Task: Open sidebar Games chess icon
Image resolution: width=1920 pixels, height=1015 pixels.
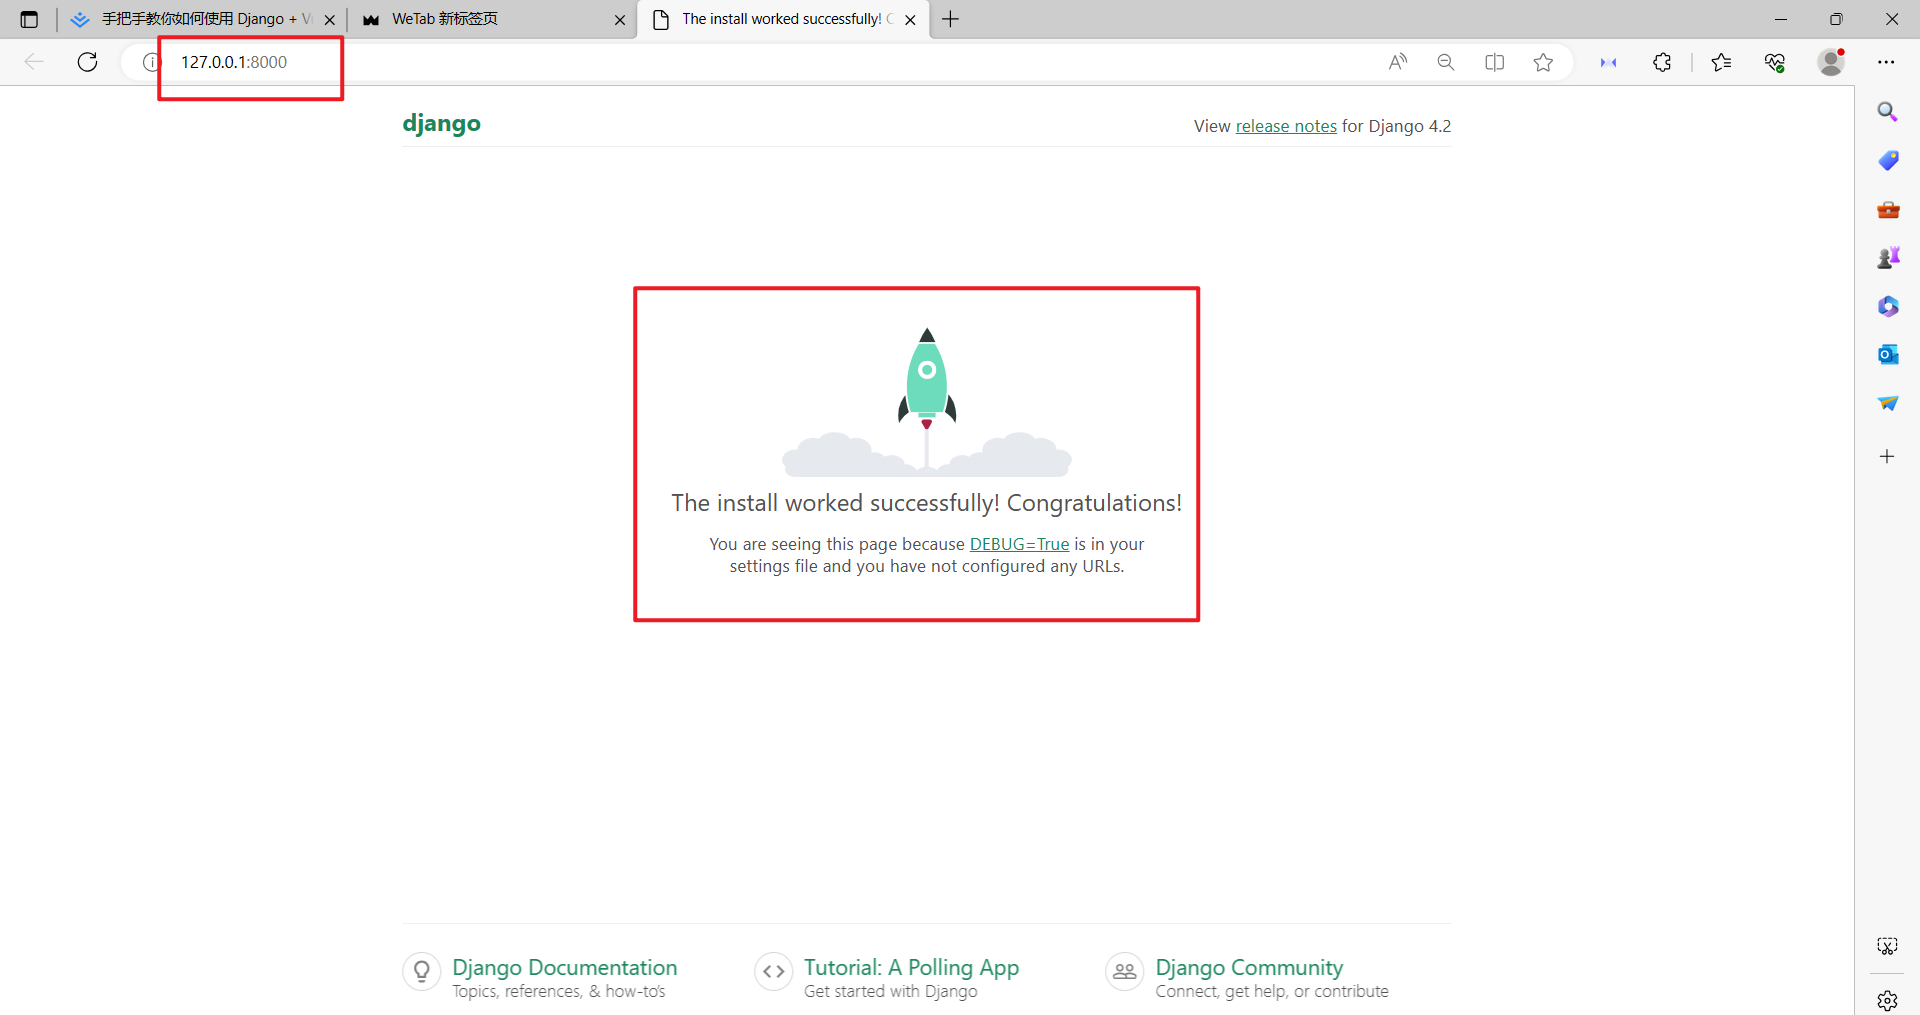Action: pyautogui.click(x=1887, y=258)
